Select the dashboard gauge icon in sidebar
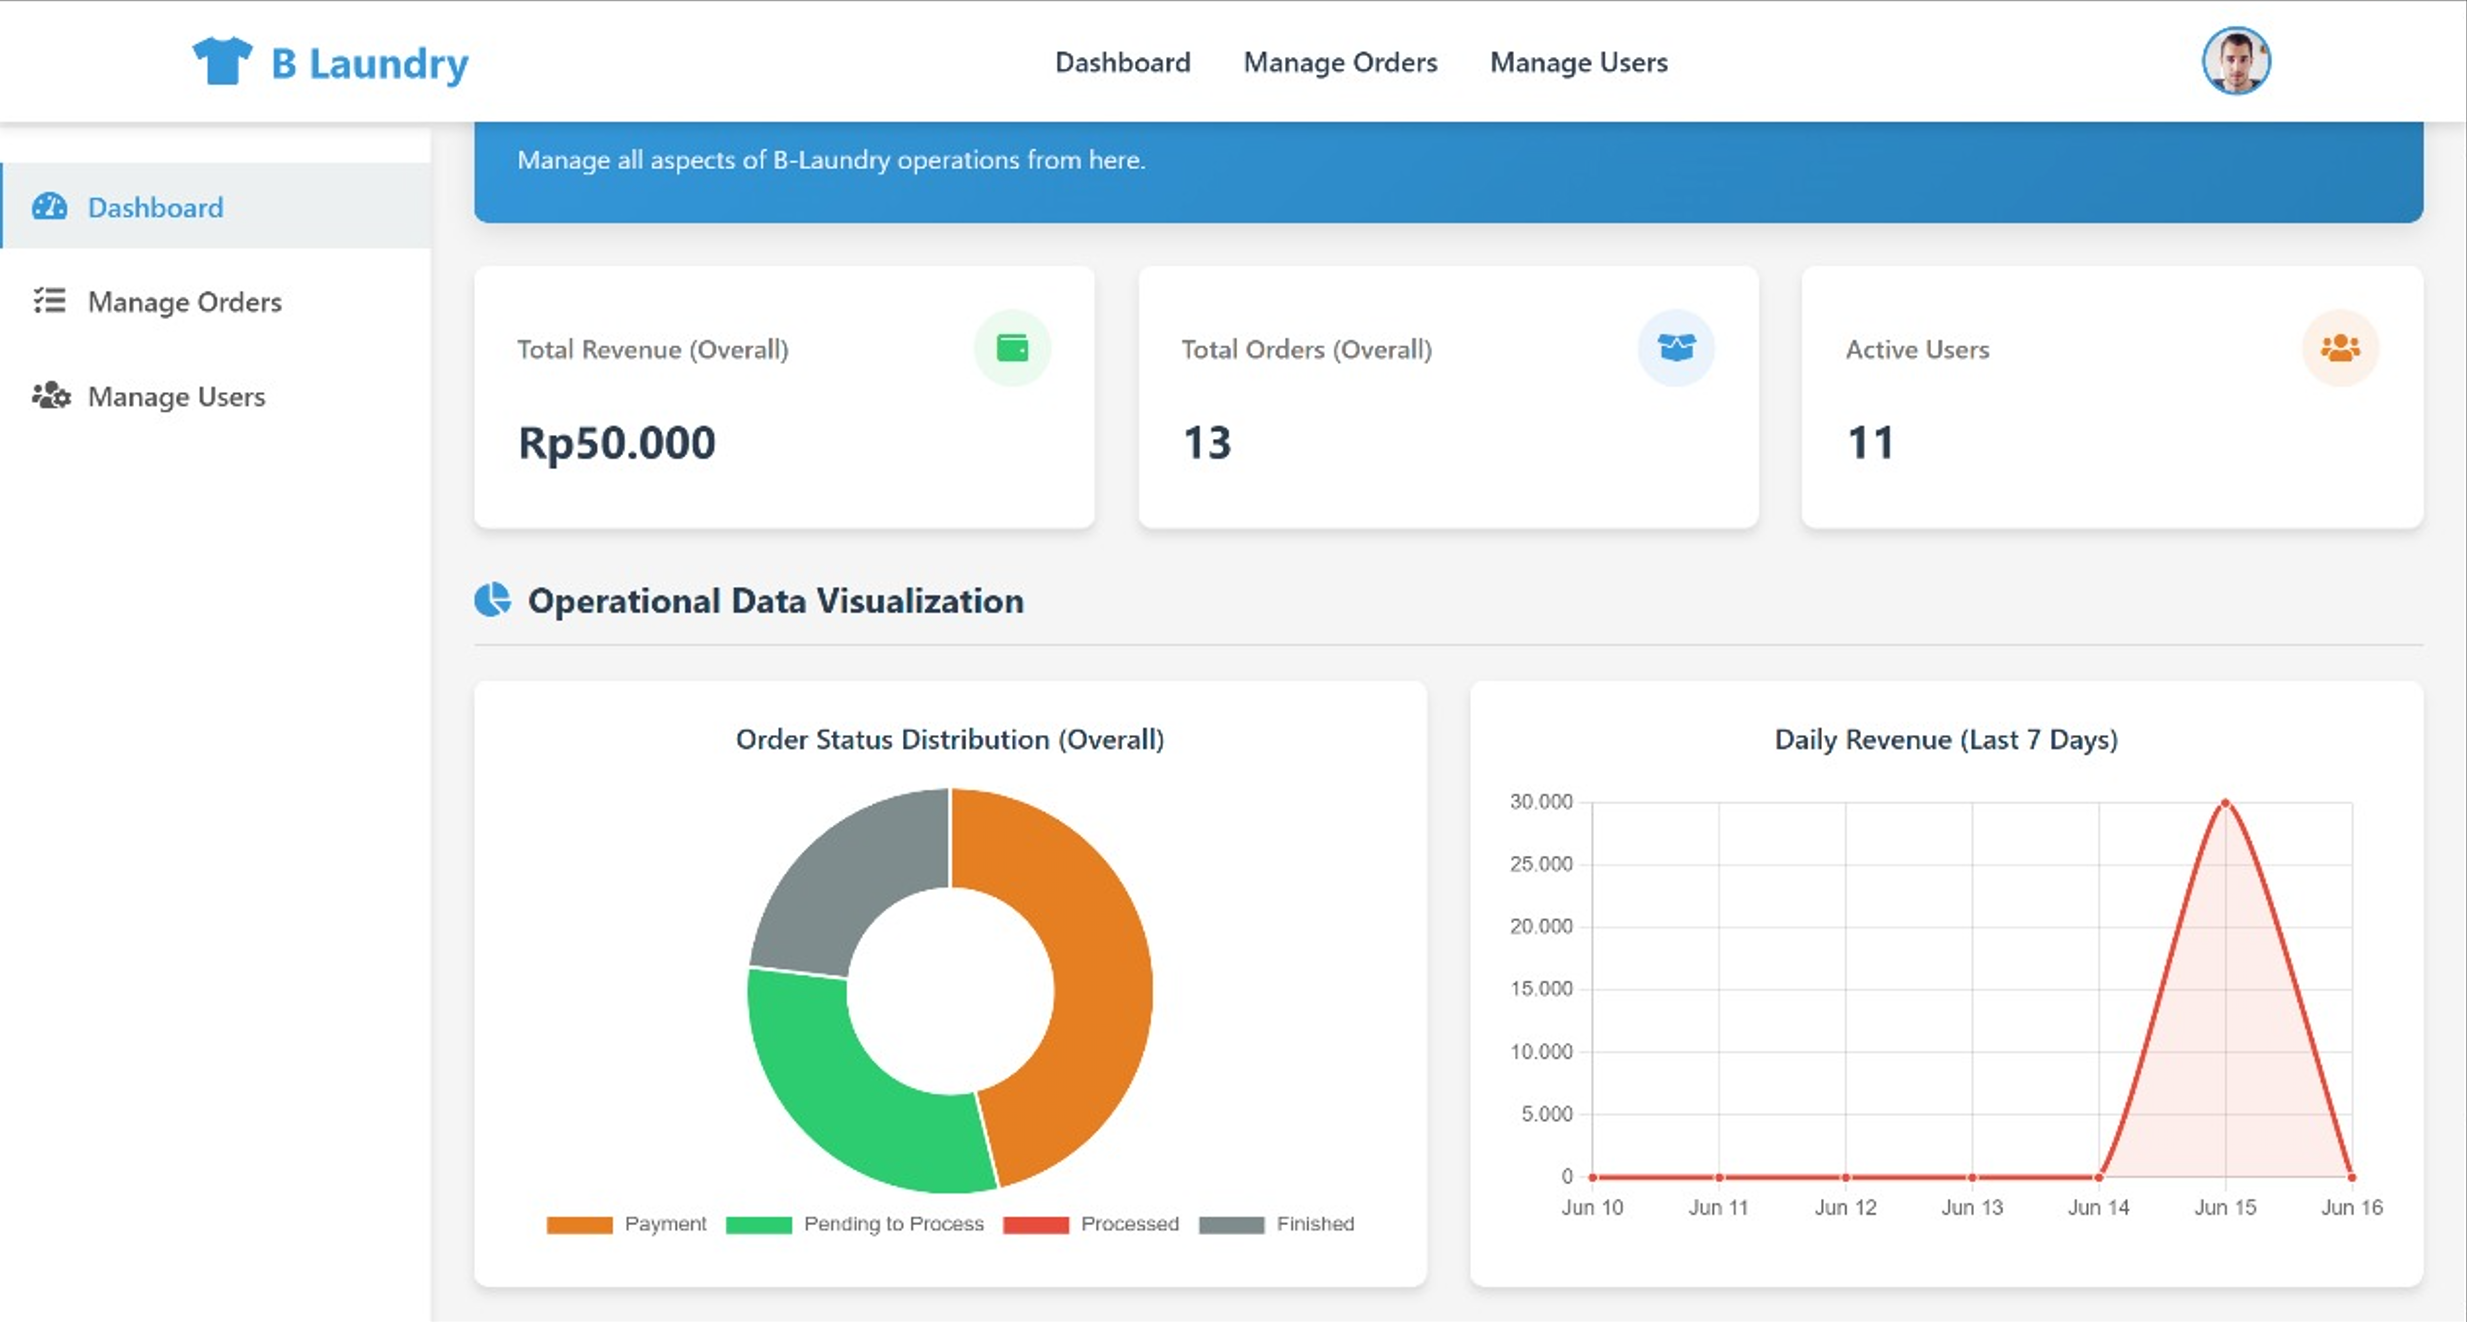 pos(51,207)
